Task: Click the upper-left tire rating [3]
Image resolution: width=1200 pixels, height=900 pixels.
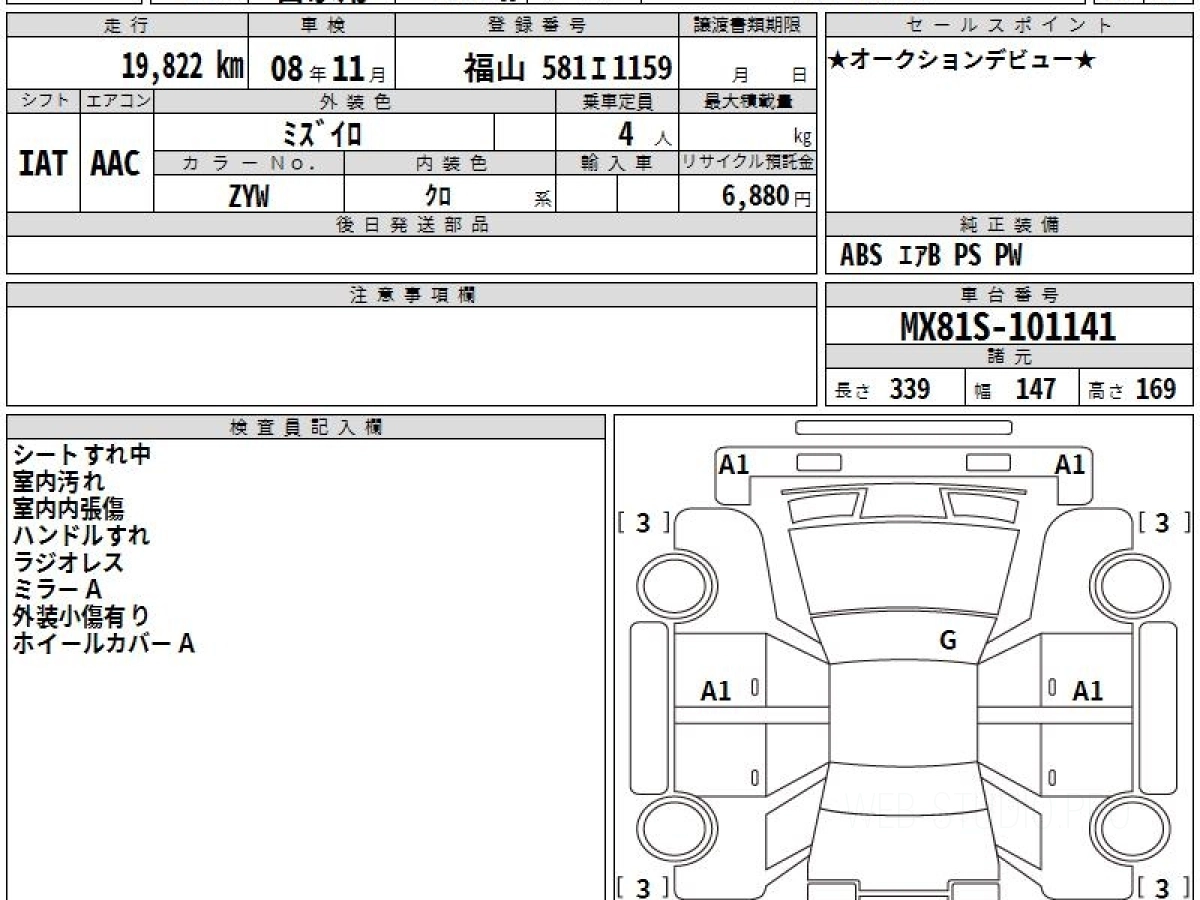Action: tap(644, 523)
